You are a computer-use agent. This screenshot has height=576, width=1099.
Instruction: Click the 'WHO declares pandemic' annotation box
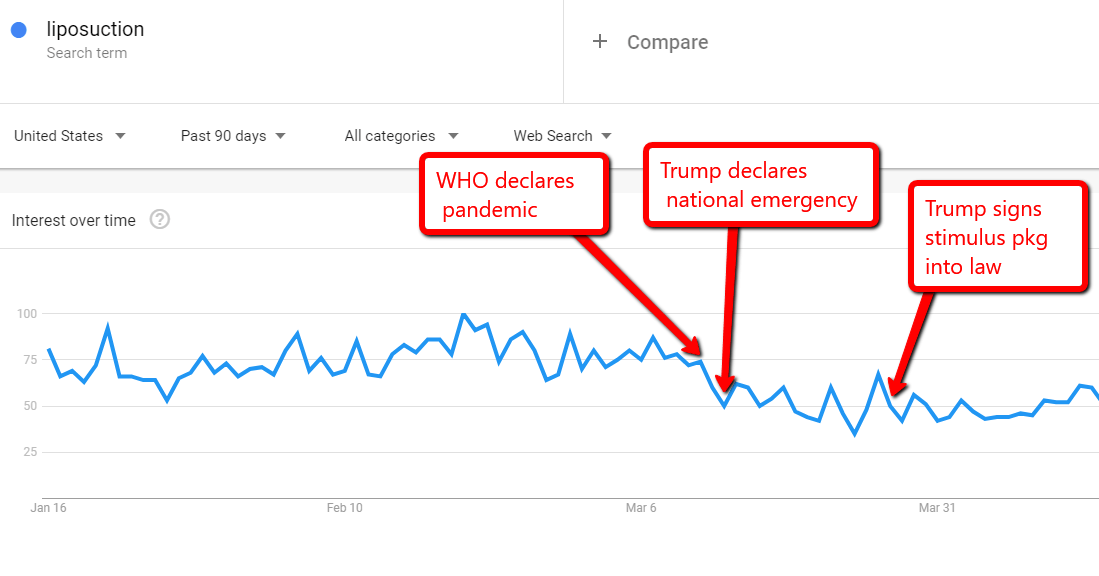pyautogui.click(x=514, y=193)
